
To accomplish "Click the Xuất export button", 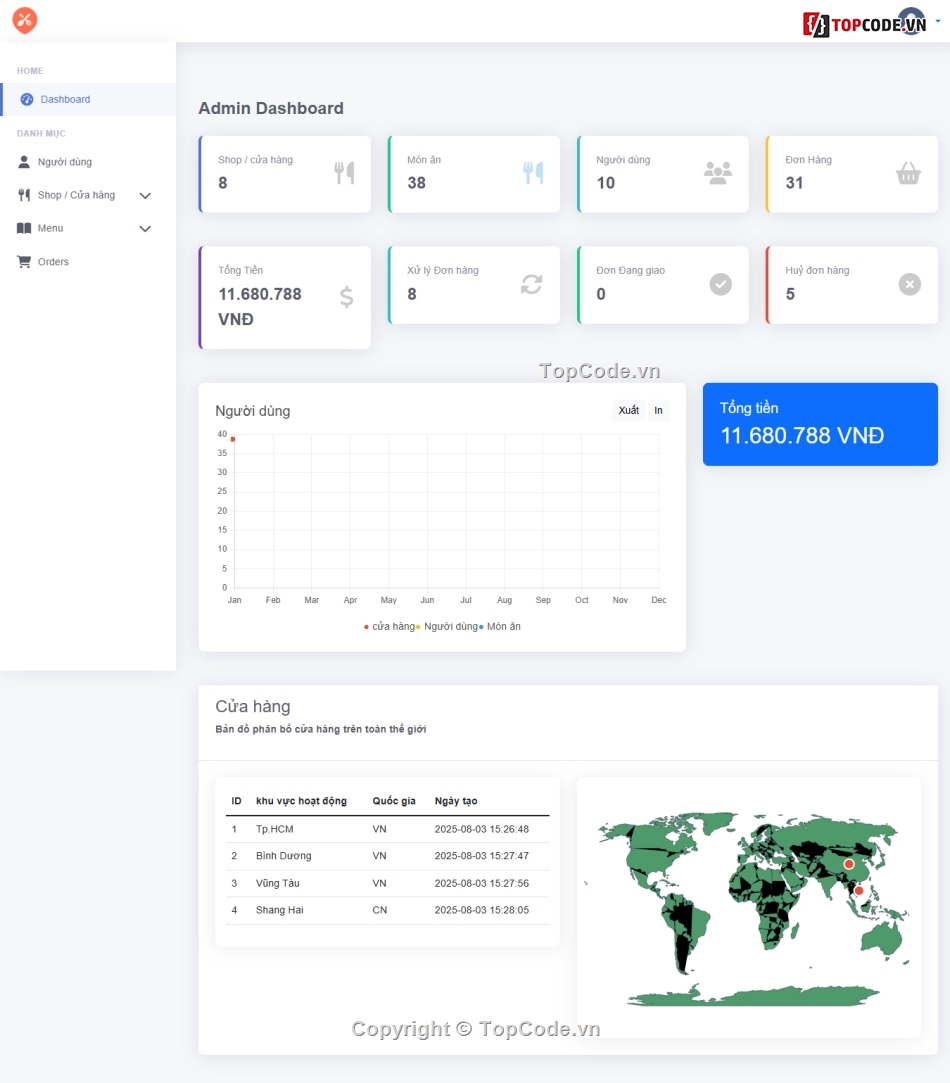I will (629, 410).
